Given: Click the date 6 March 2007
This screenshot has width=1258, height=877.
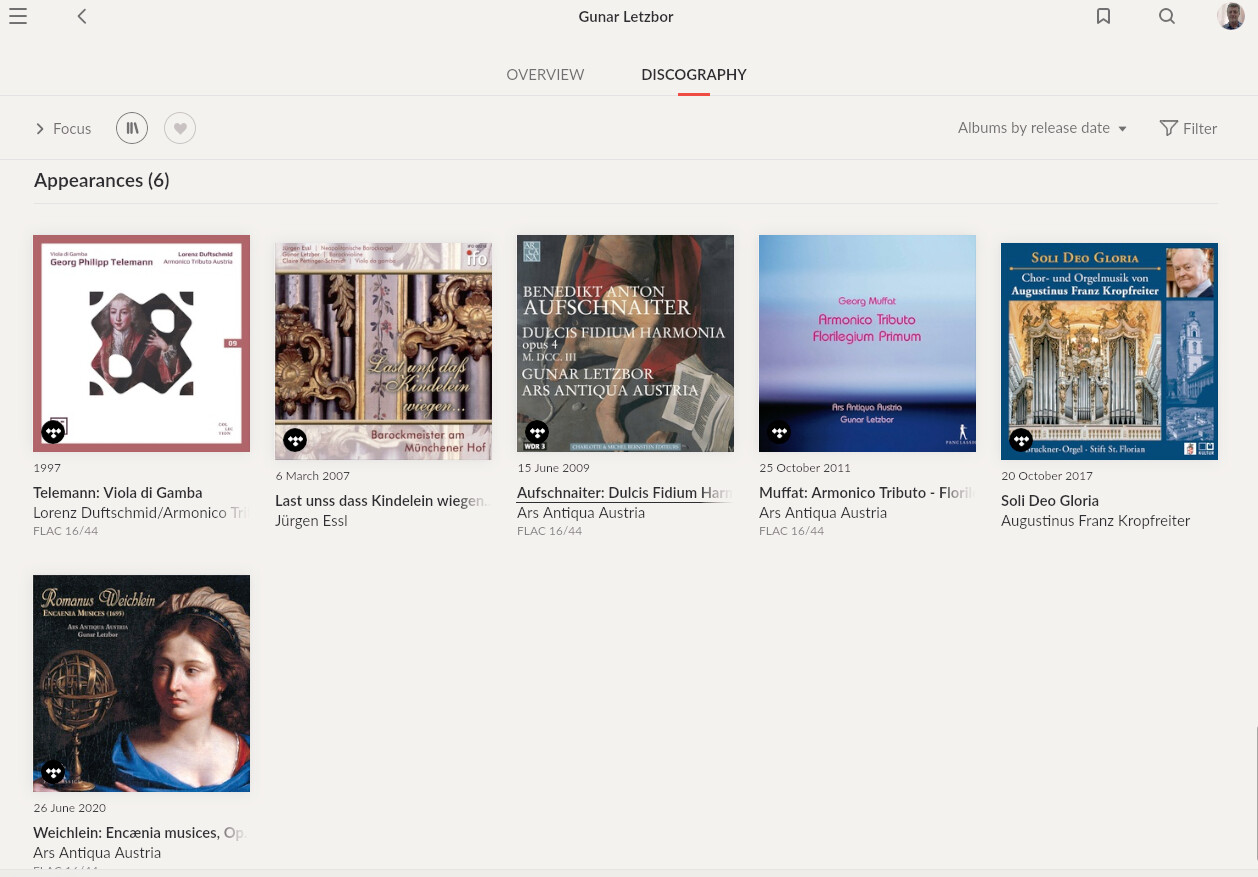Looking at the screenshot, I should (312, 476).
